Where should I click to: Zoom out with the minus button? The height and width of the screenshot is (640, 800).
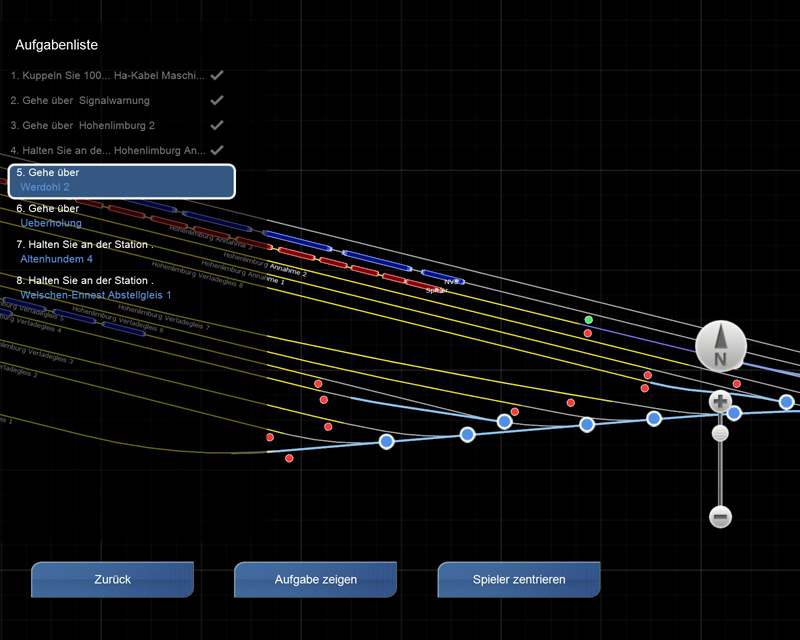[x=720, y=516]
